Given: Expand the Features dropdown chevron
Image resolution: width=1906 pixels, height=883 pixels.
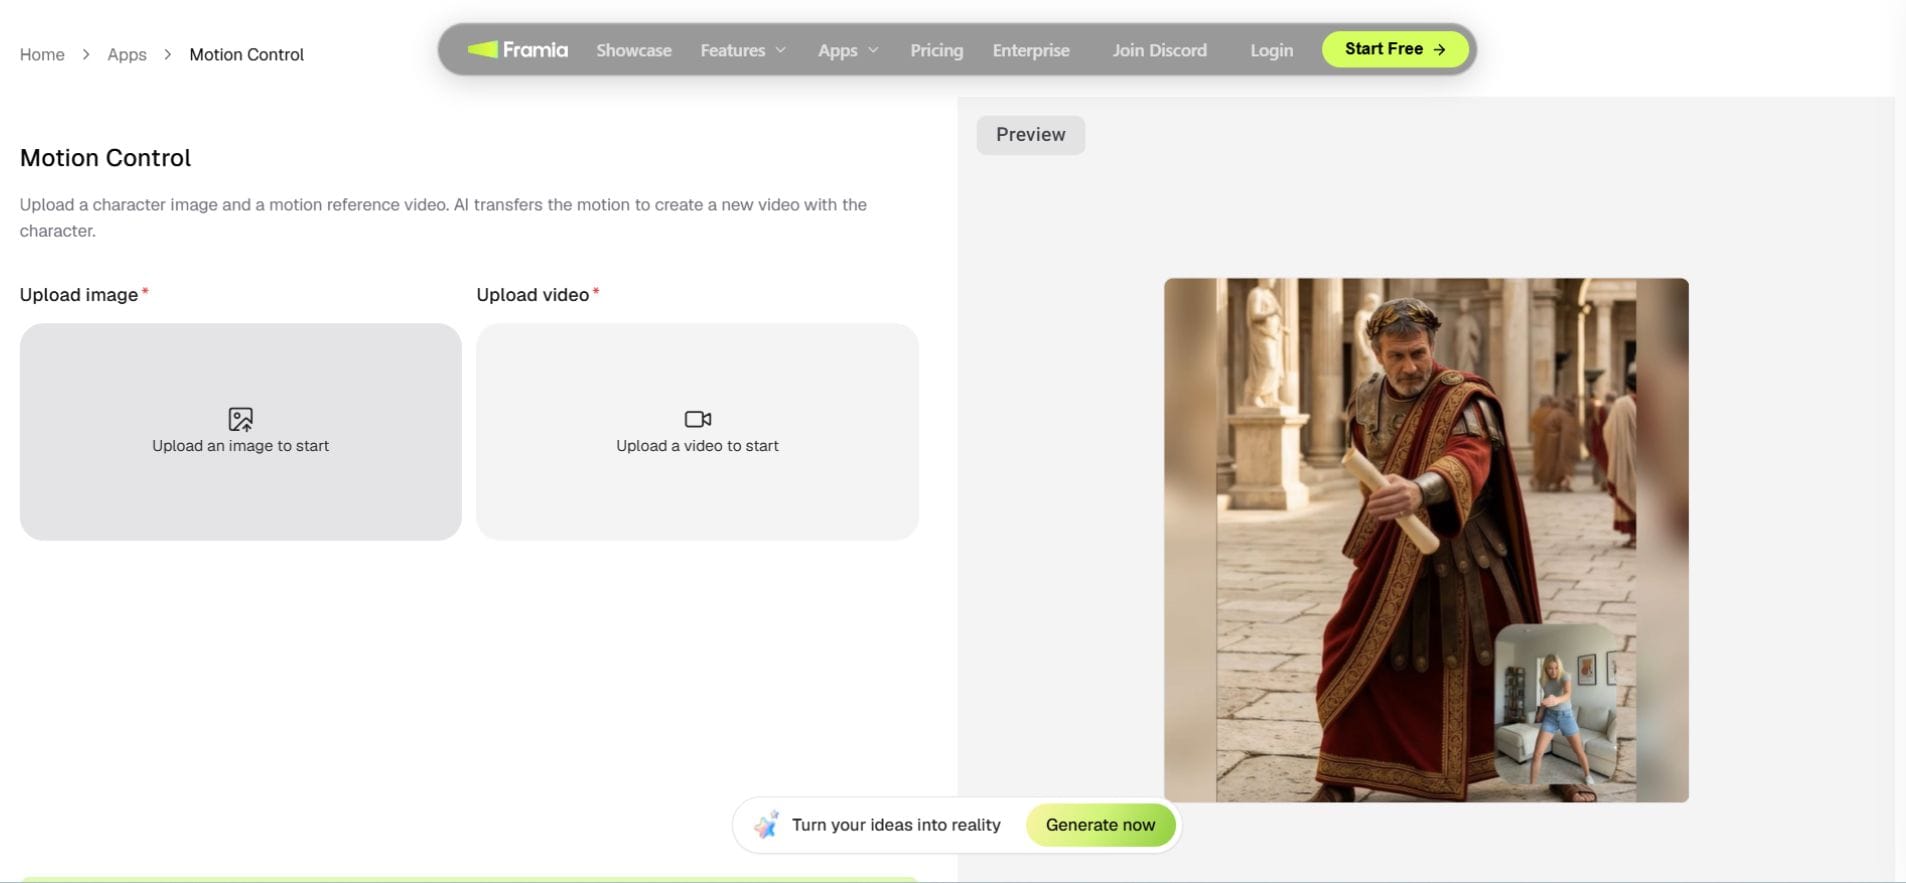Looking at the screenshot, I should (x=781, y=50).
